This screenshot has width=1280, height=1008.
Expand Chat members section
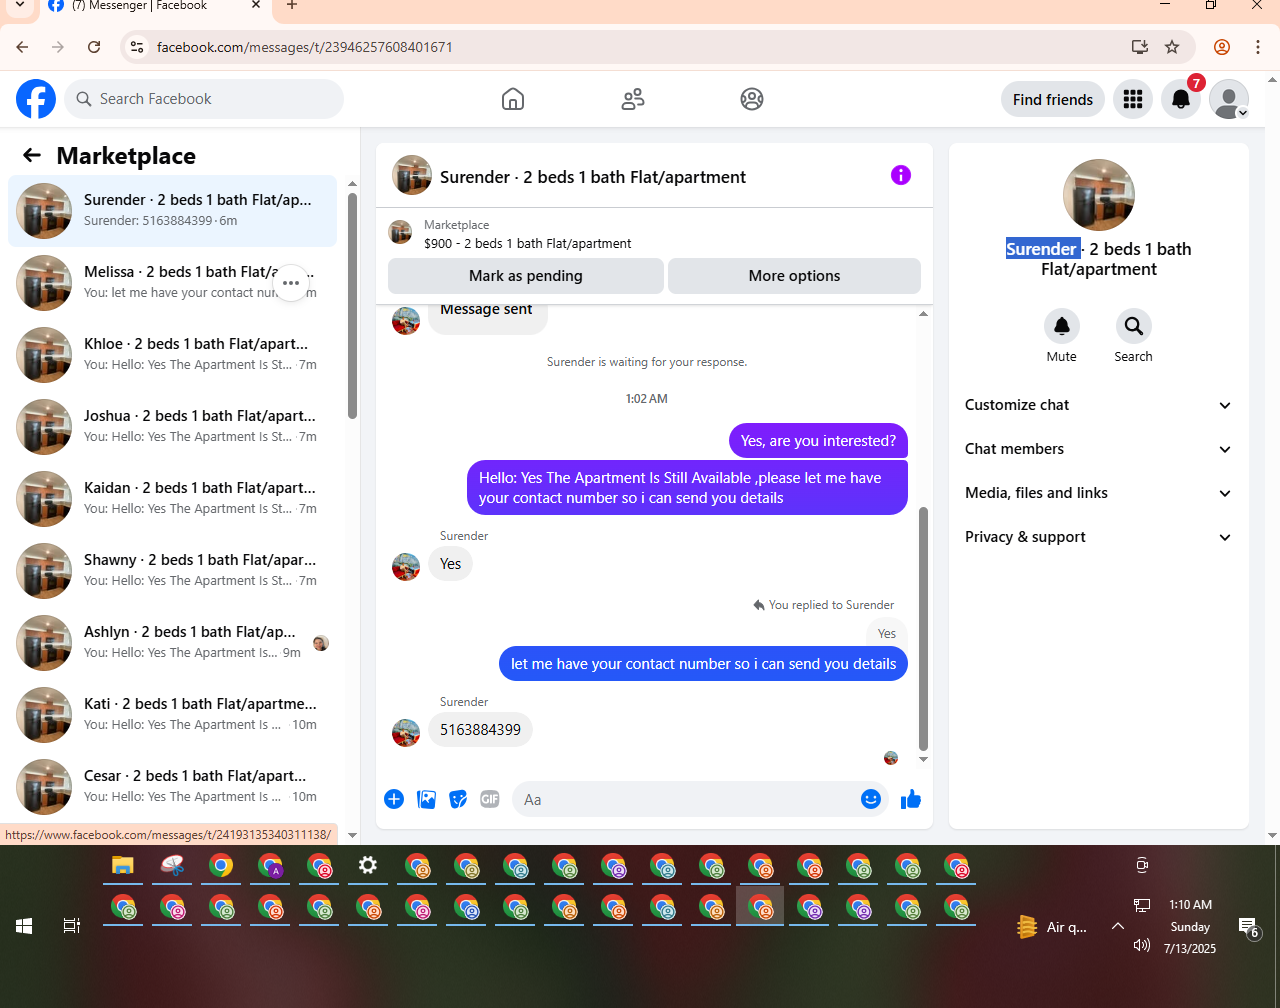[1099, 449]
